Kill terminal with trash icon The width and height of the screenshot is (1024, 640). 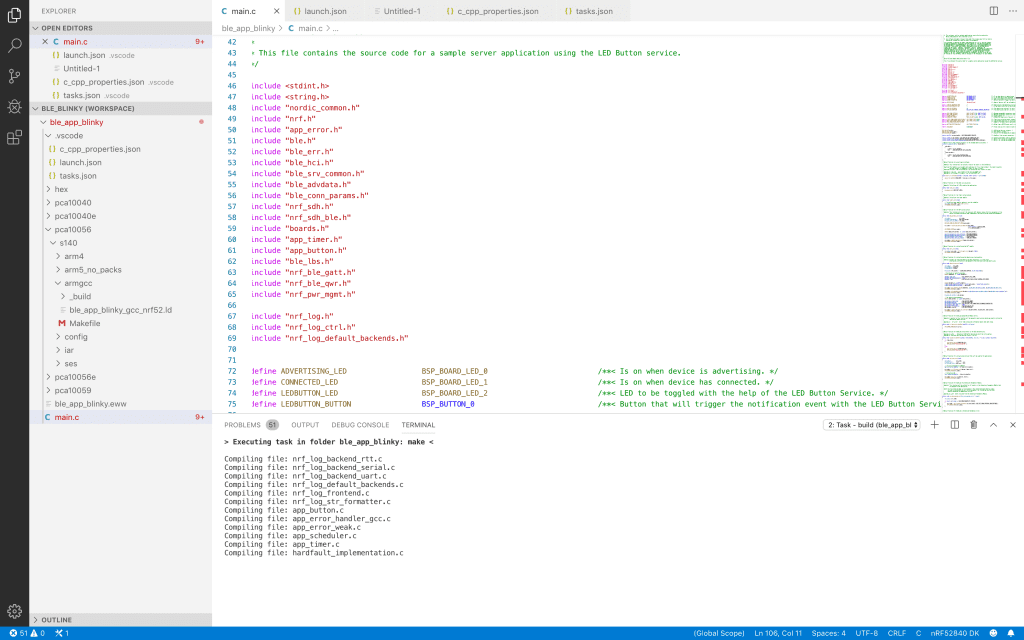(974, 424)
